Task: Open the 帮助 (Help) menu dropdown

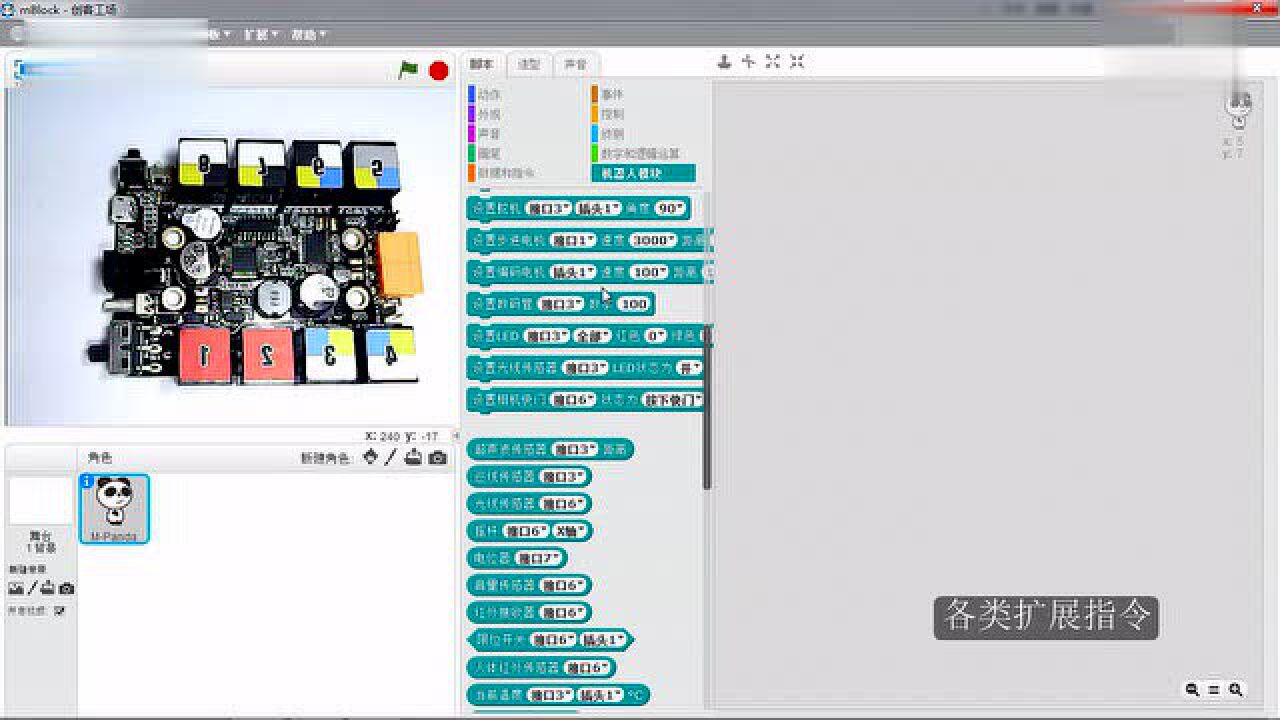Action: pos(308,34)
